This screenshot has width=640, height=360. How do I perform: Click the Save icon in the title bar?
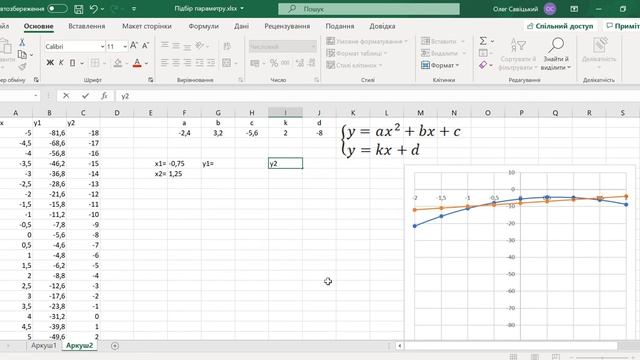click(x=79, y=9)
